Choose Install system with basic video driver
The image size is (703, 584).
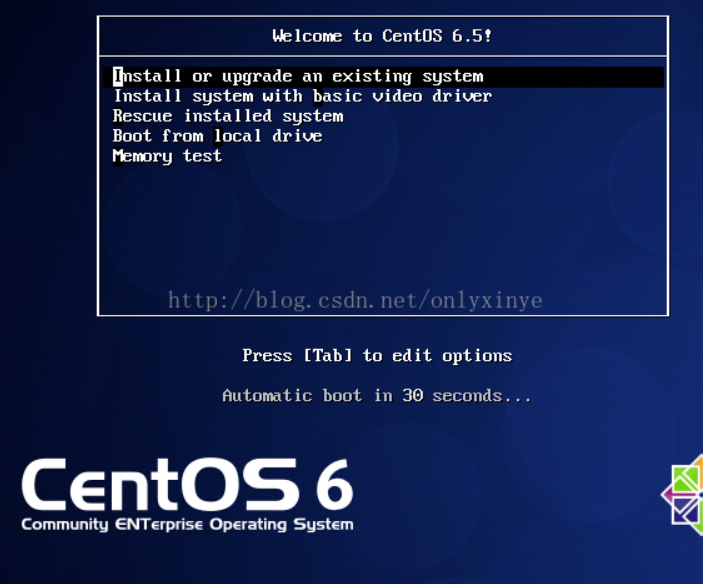click(x=302, y=96)
